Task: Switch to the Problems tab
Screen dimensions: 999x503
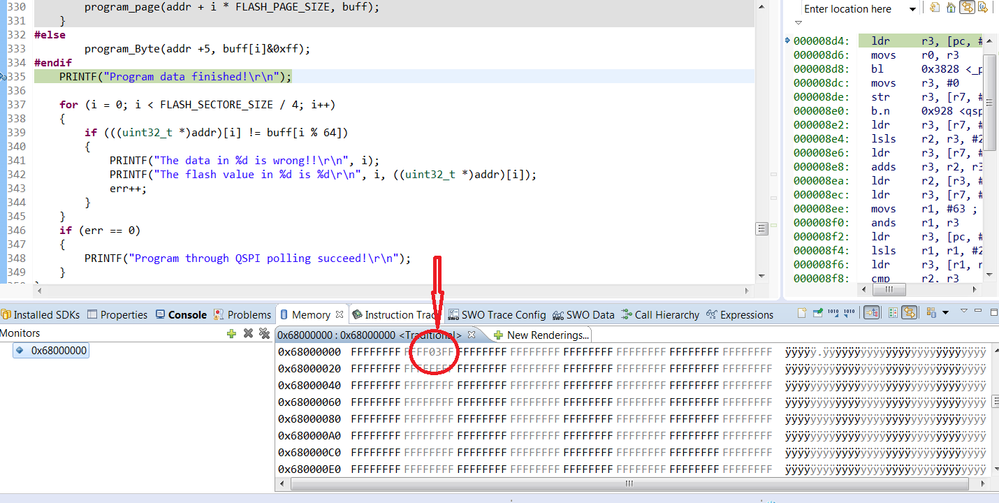Action: click(243, 314)
